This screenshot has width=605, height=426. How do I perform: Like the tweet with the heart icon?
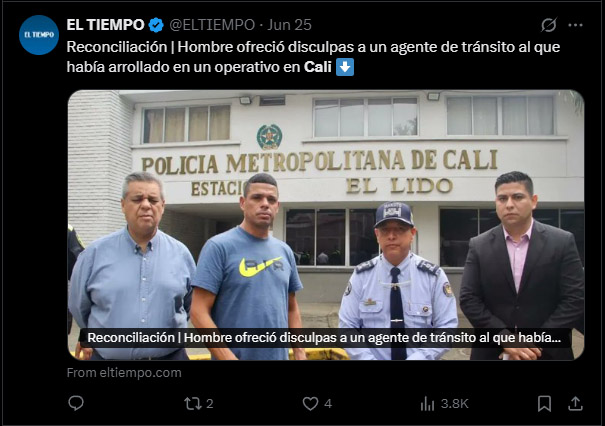310,404
